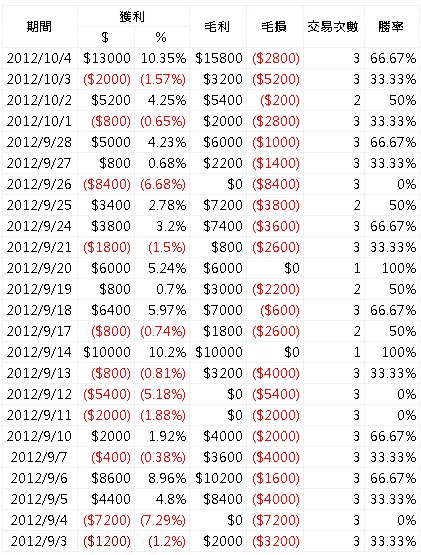Screen dimensions: 421x555
Task: Click the 毛損 column header
Action: [274, 27]
